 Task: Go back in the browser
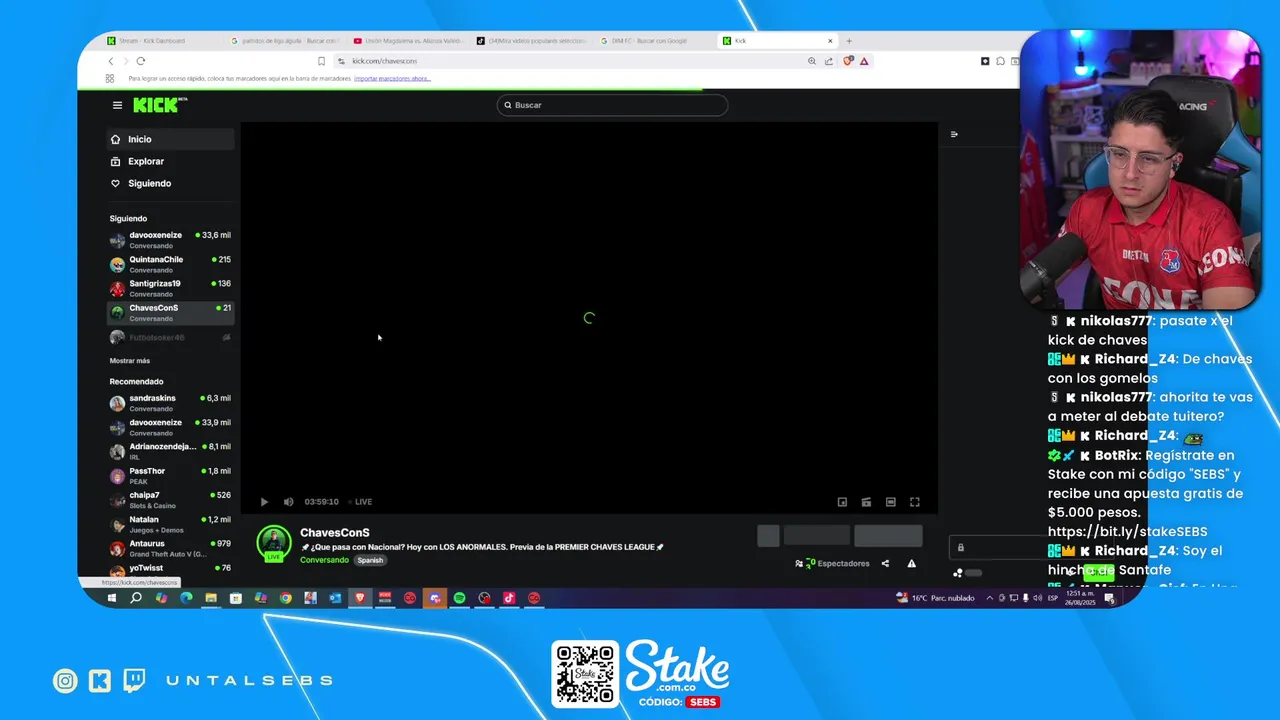[x=111, y=61]
